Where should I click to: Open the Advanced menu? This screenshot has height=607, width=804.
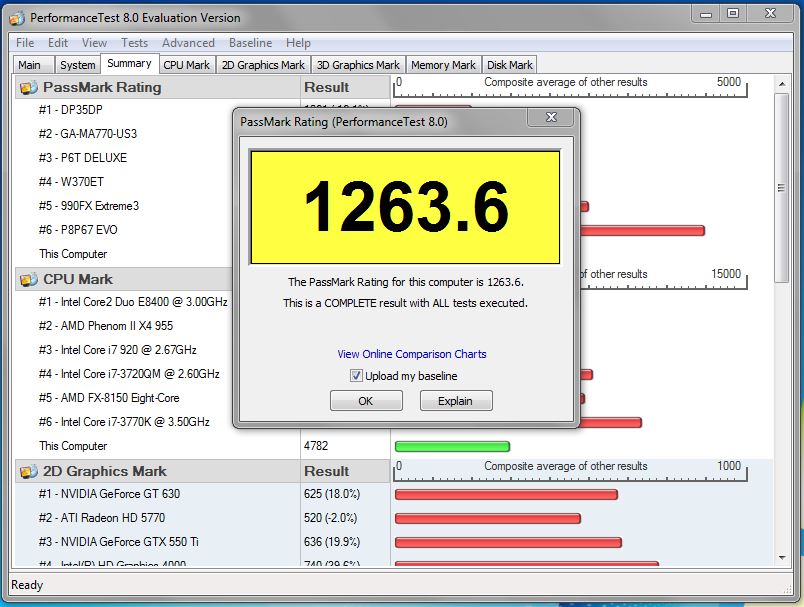(x=188, y=43)
